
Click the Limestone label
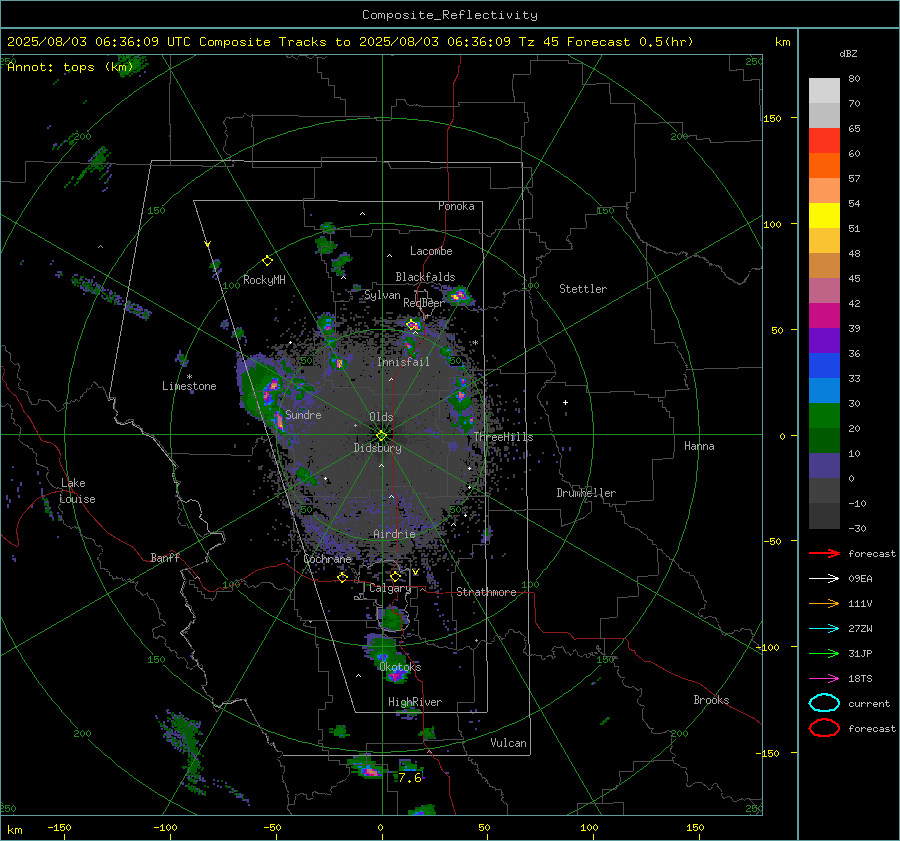tap(189, 386)
